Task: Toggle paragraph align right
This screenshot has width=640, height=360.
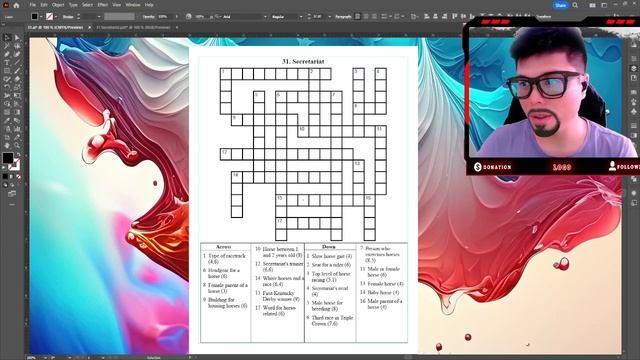Action: [x=374, y=16]
